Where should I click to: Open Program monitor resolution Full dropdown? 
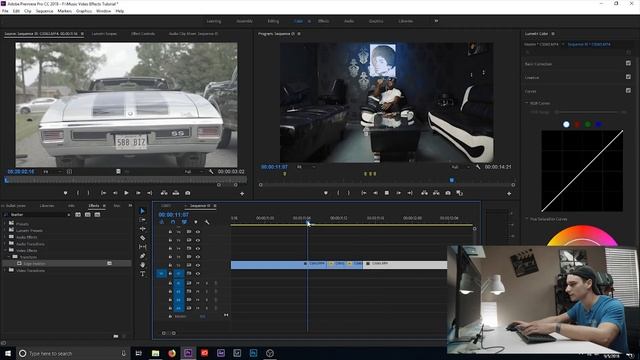point(460,167)
